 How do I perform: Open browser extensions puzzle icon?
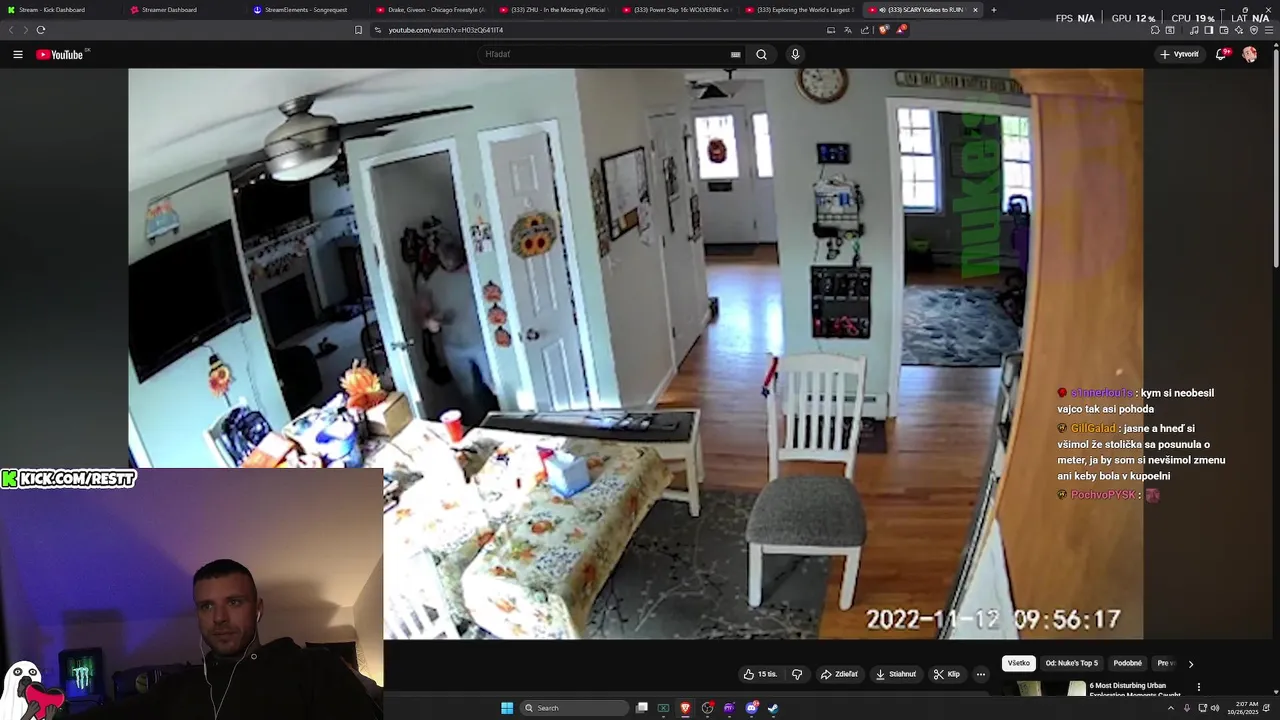pos(1155,30)
